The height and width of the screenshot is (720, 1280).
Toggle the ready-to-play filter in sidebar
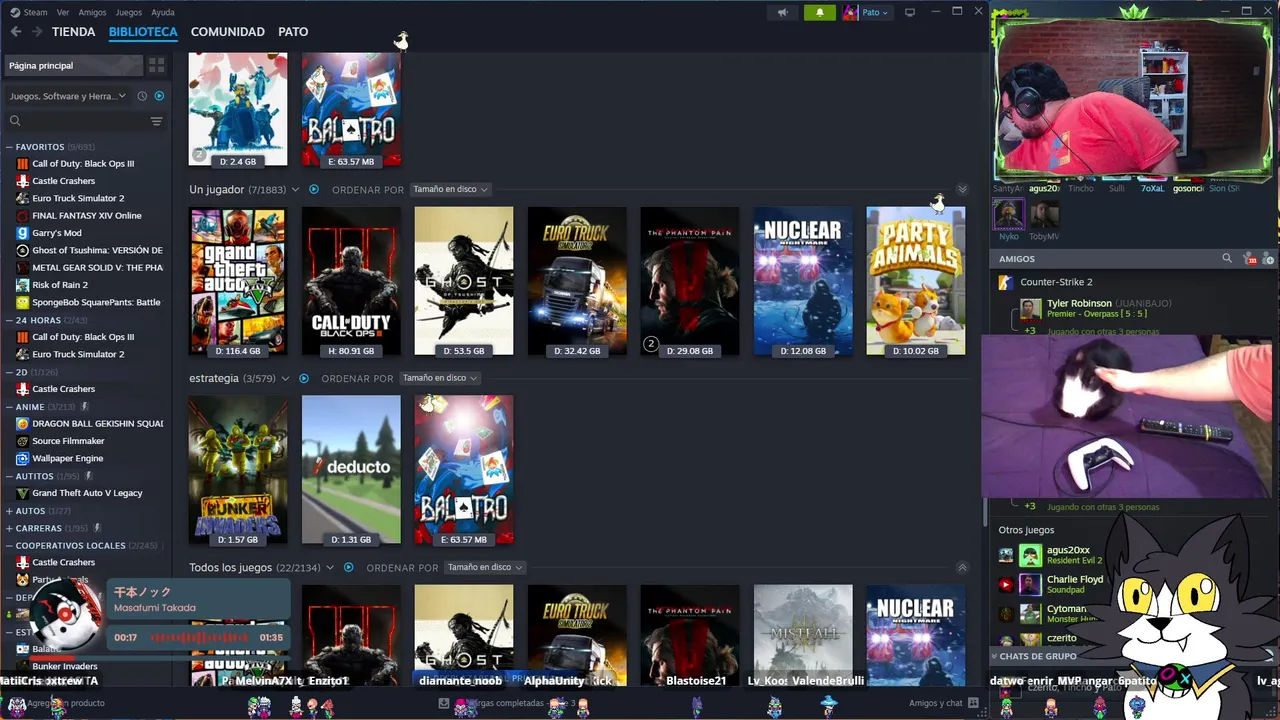click(159, 96)
